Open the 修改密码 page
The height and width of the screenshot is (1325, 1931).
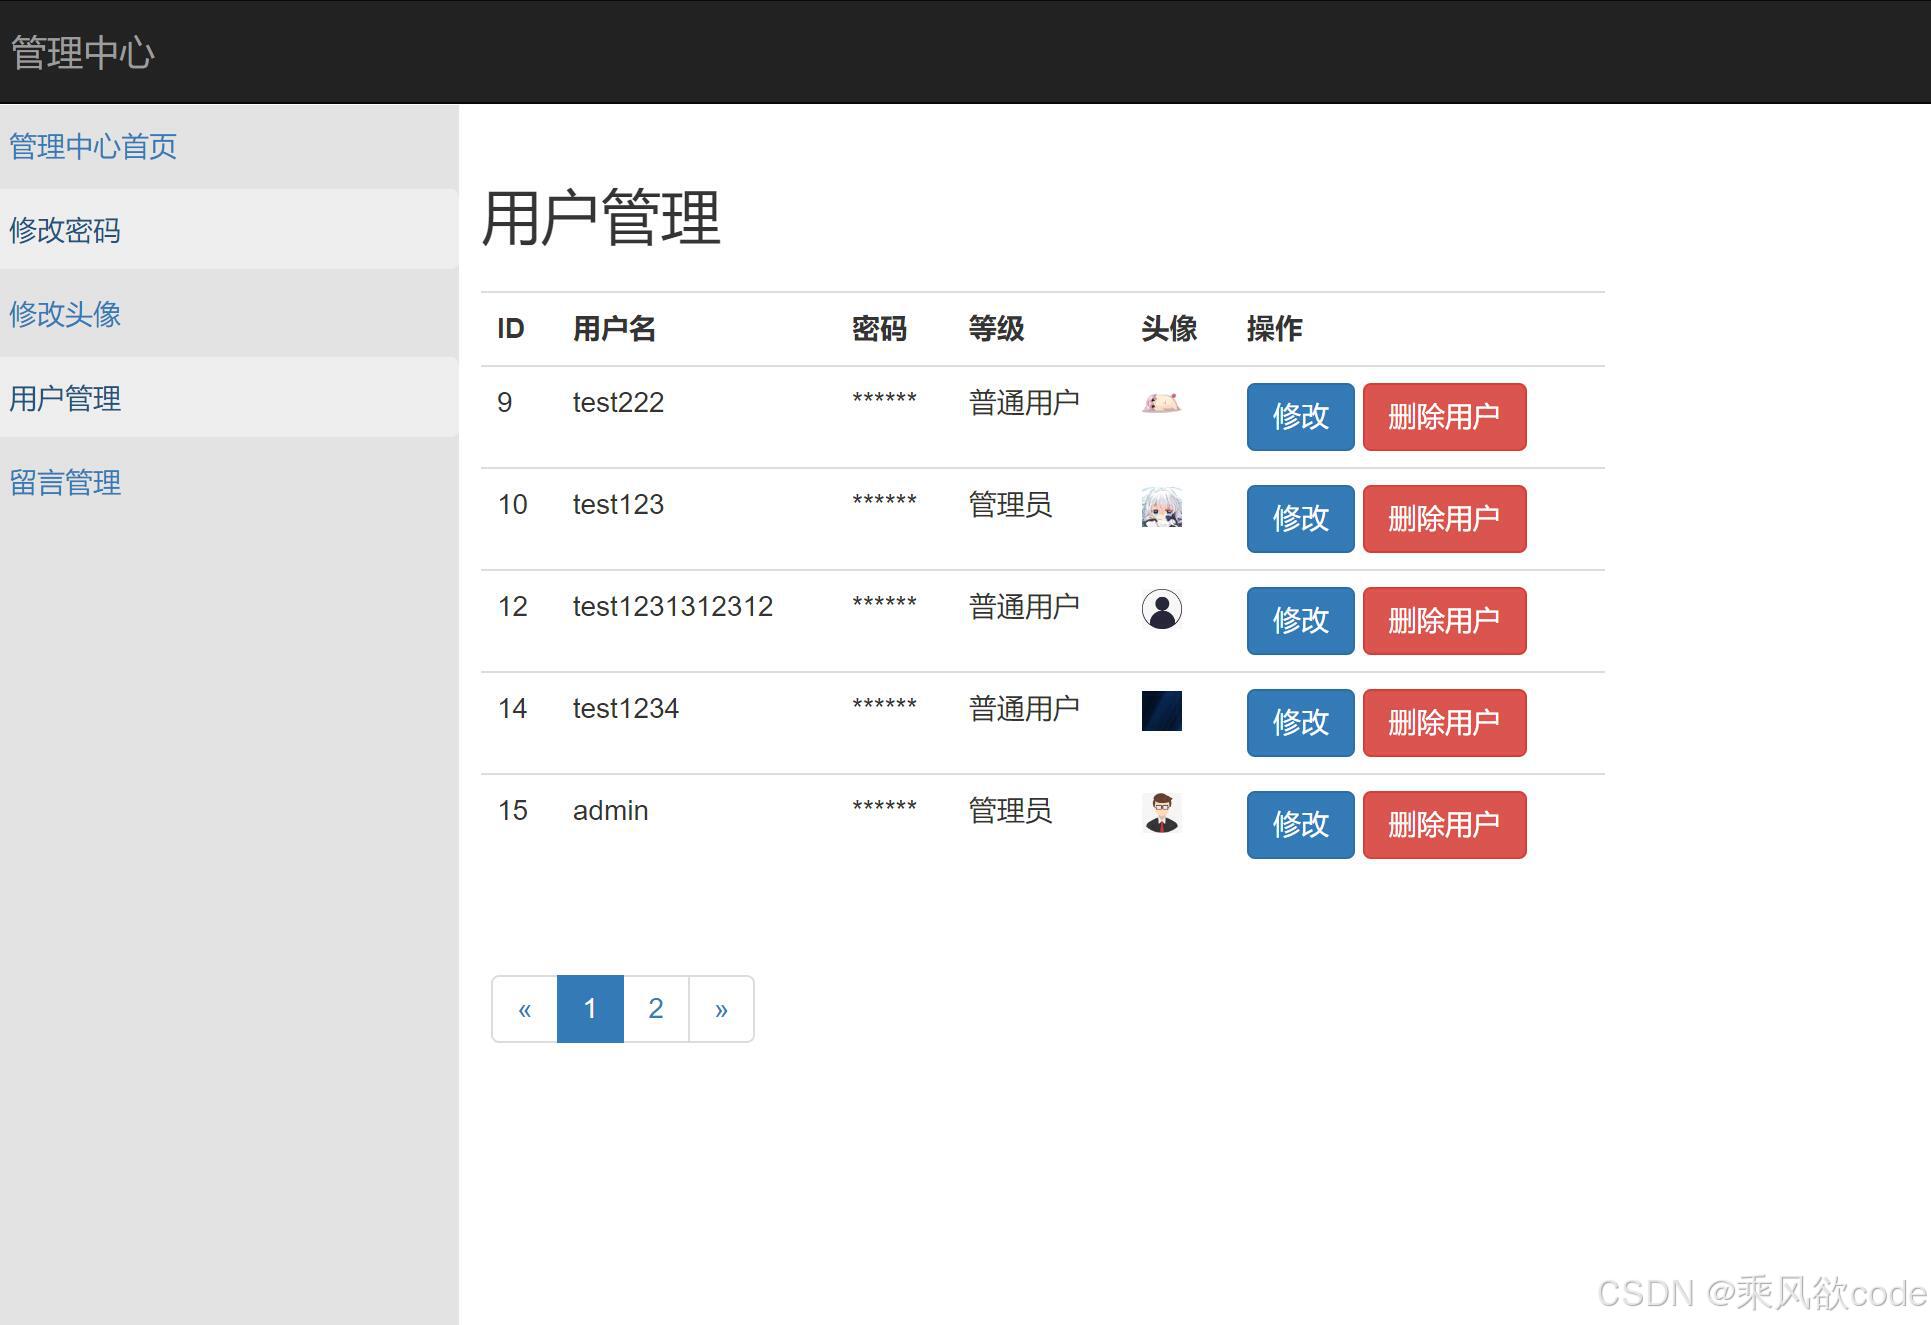point(65,230)
